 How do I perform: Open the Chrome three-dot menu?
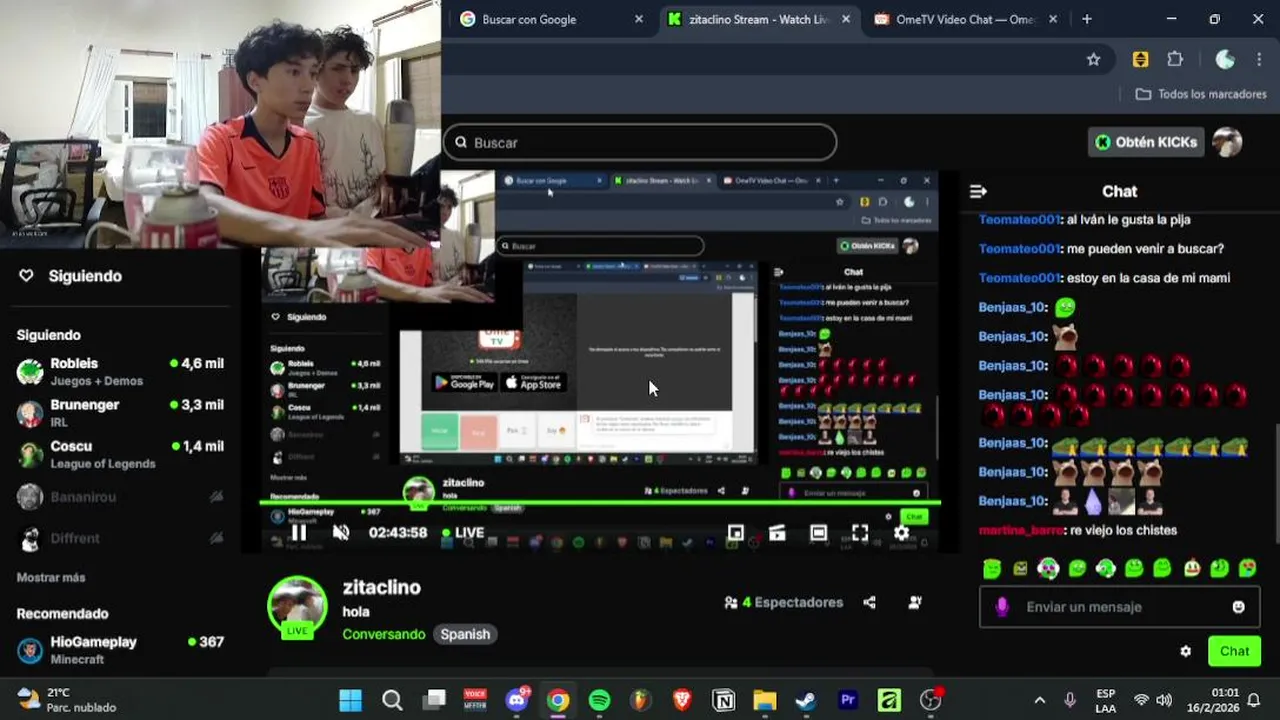(x=1258, y=59)
